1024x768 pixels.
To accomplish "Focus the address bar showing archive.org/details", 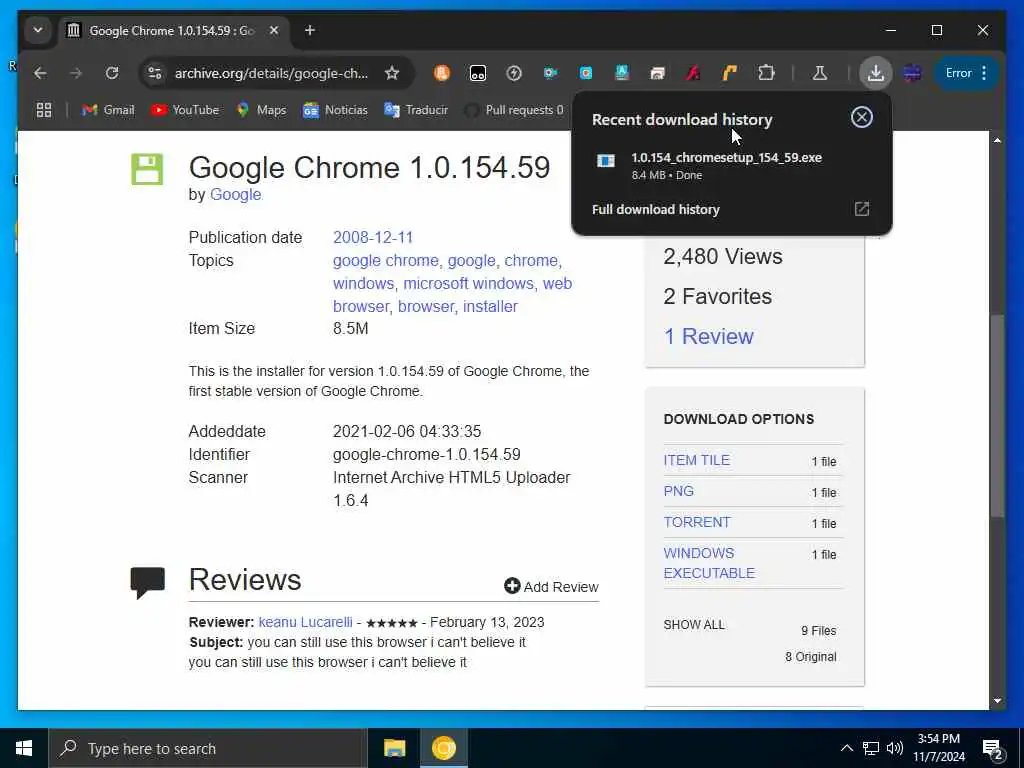I will pyautogui.click(x=271, y=73).
